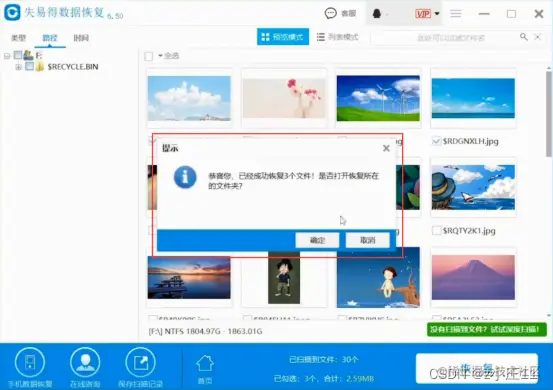Open the wind turbines thumbnail

(x=378, y=98)
